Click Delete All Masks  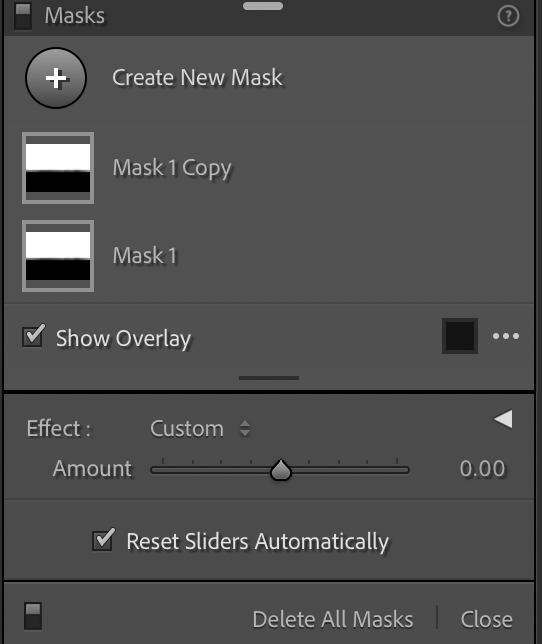[x=333, y=619]
